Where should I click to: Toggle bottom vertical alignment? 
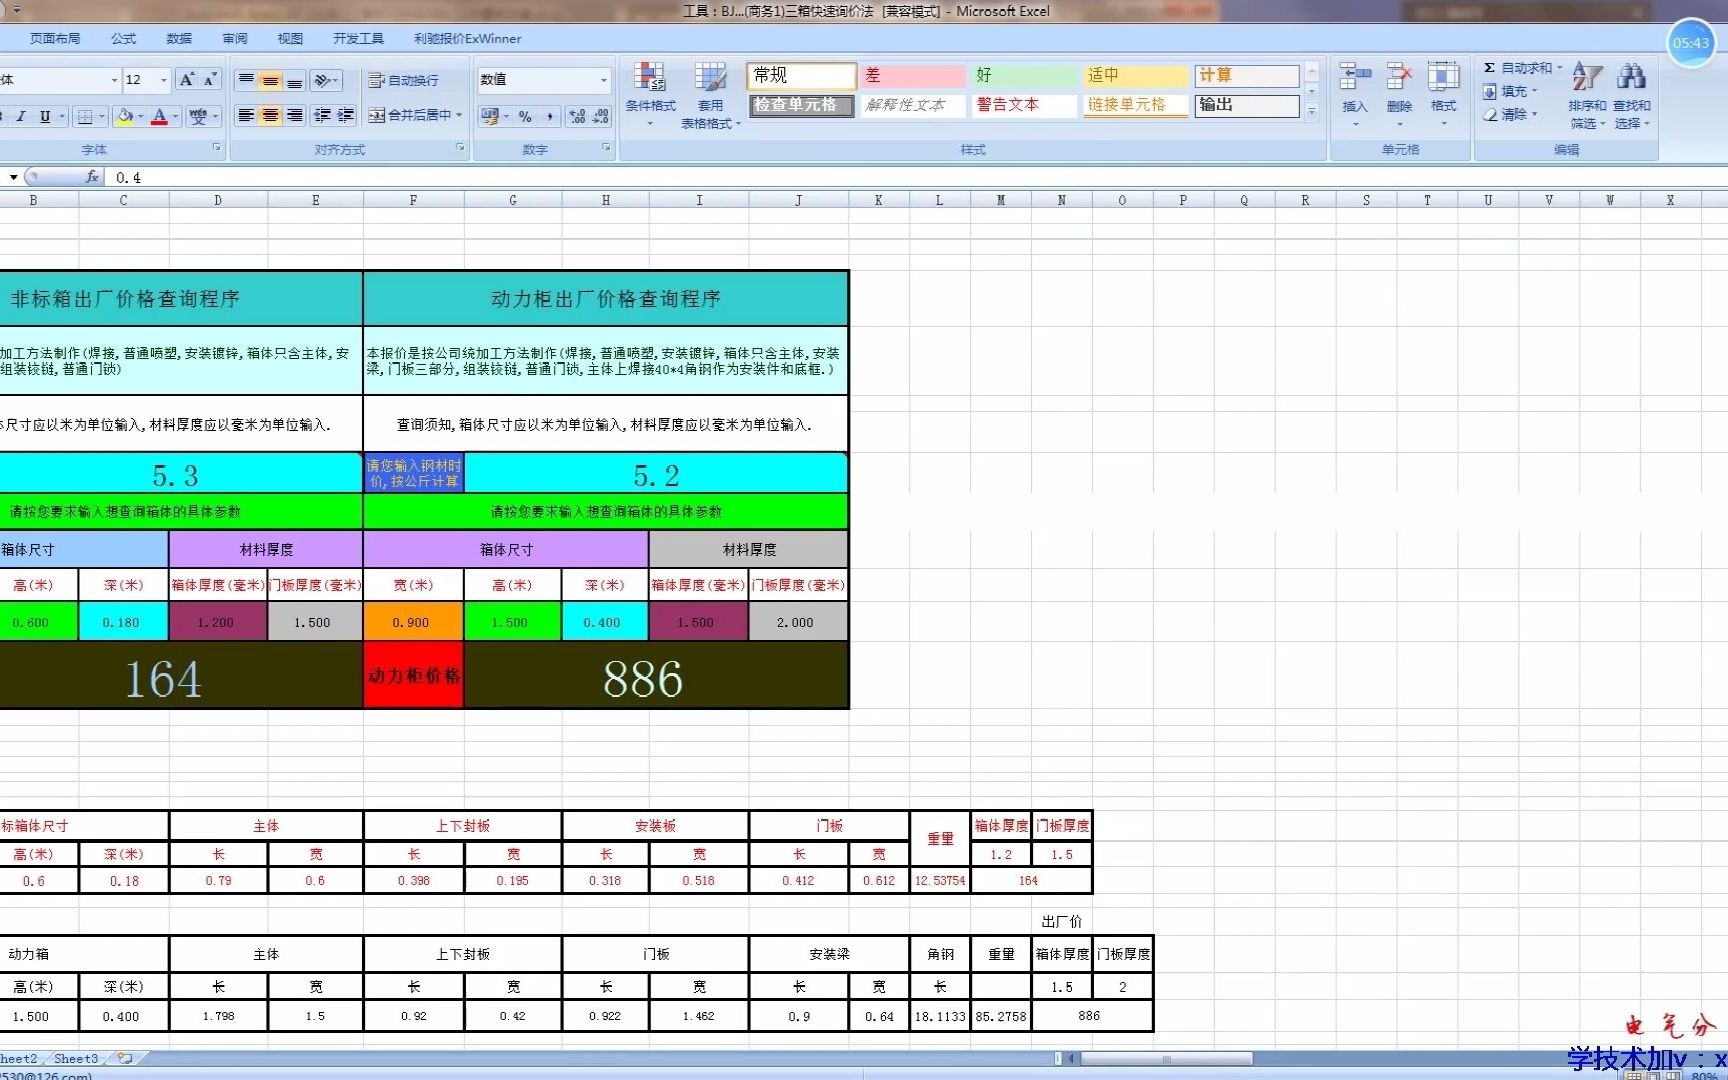(294, 80)
